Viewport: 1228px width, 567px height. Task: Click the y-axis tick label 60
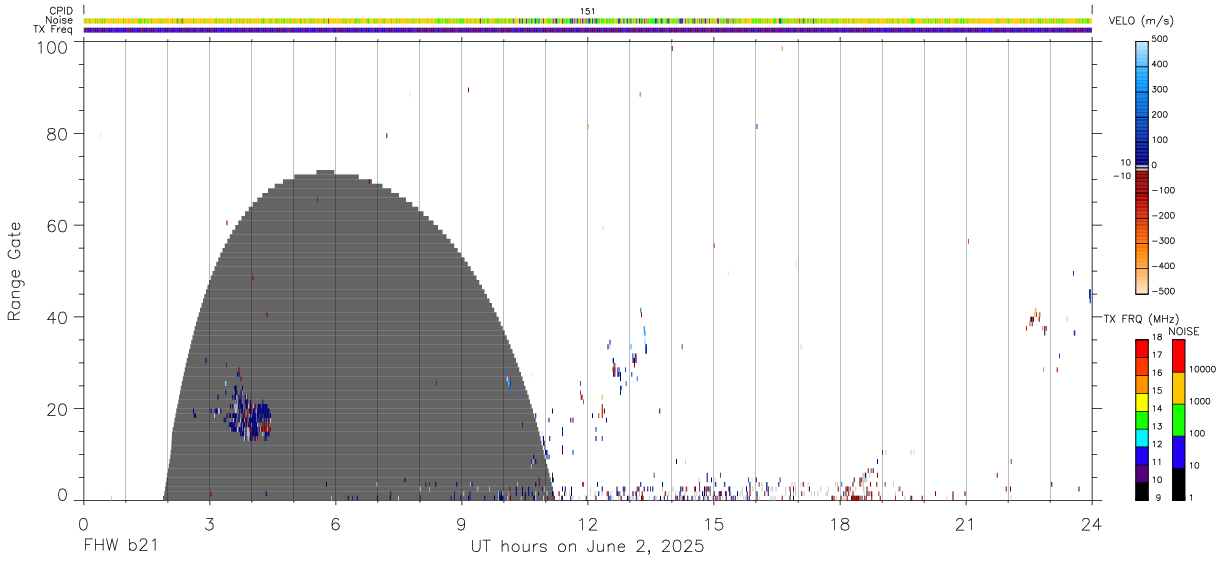coord(58,226)
